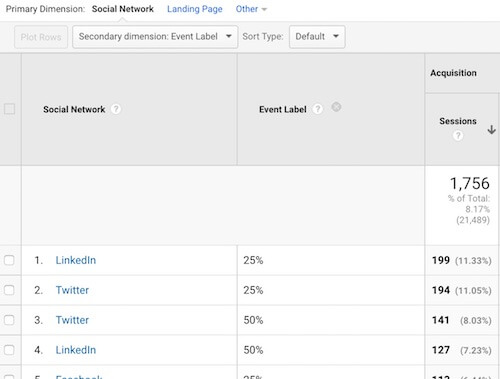Viewport: 500px width, 379px height.
Task: Switch primary dimension to Landing Page
Action: (x=195, y=9)
